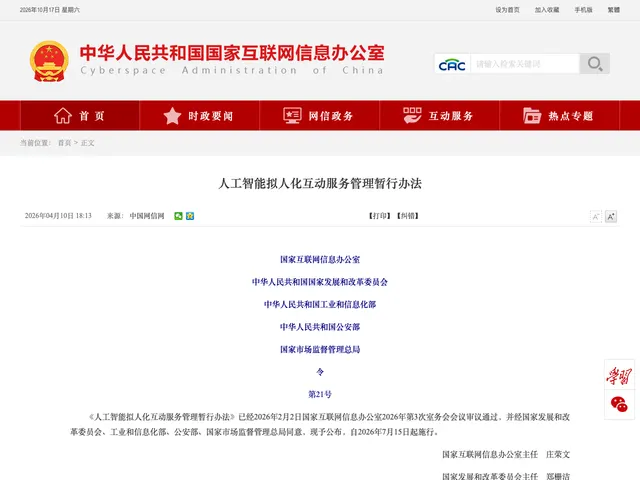Image resolution: width=640 pixels, height=480 pixels.
Task: Switch to 手机版 mobile version
Action: 583,10
